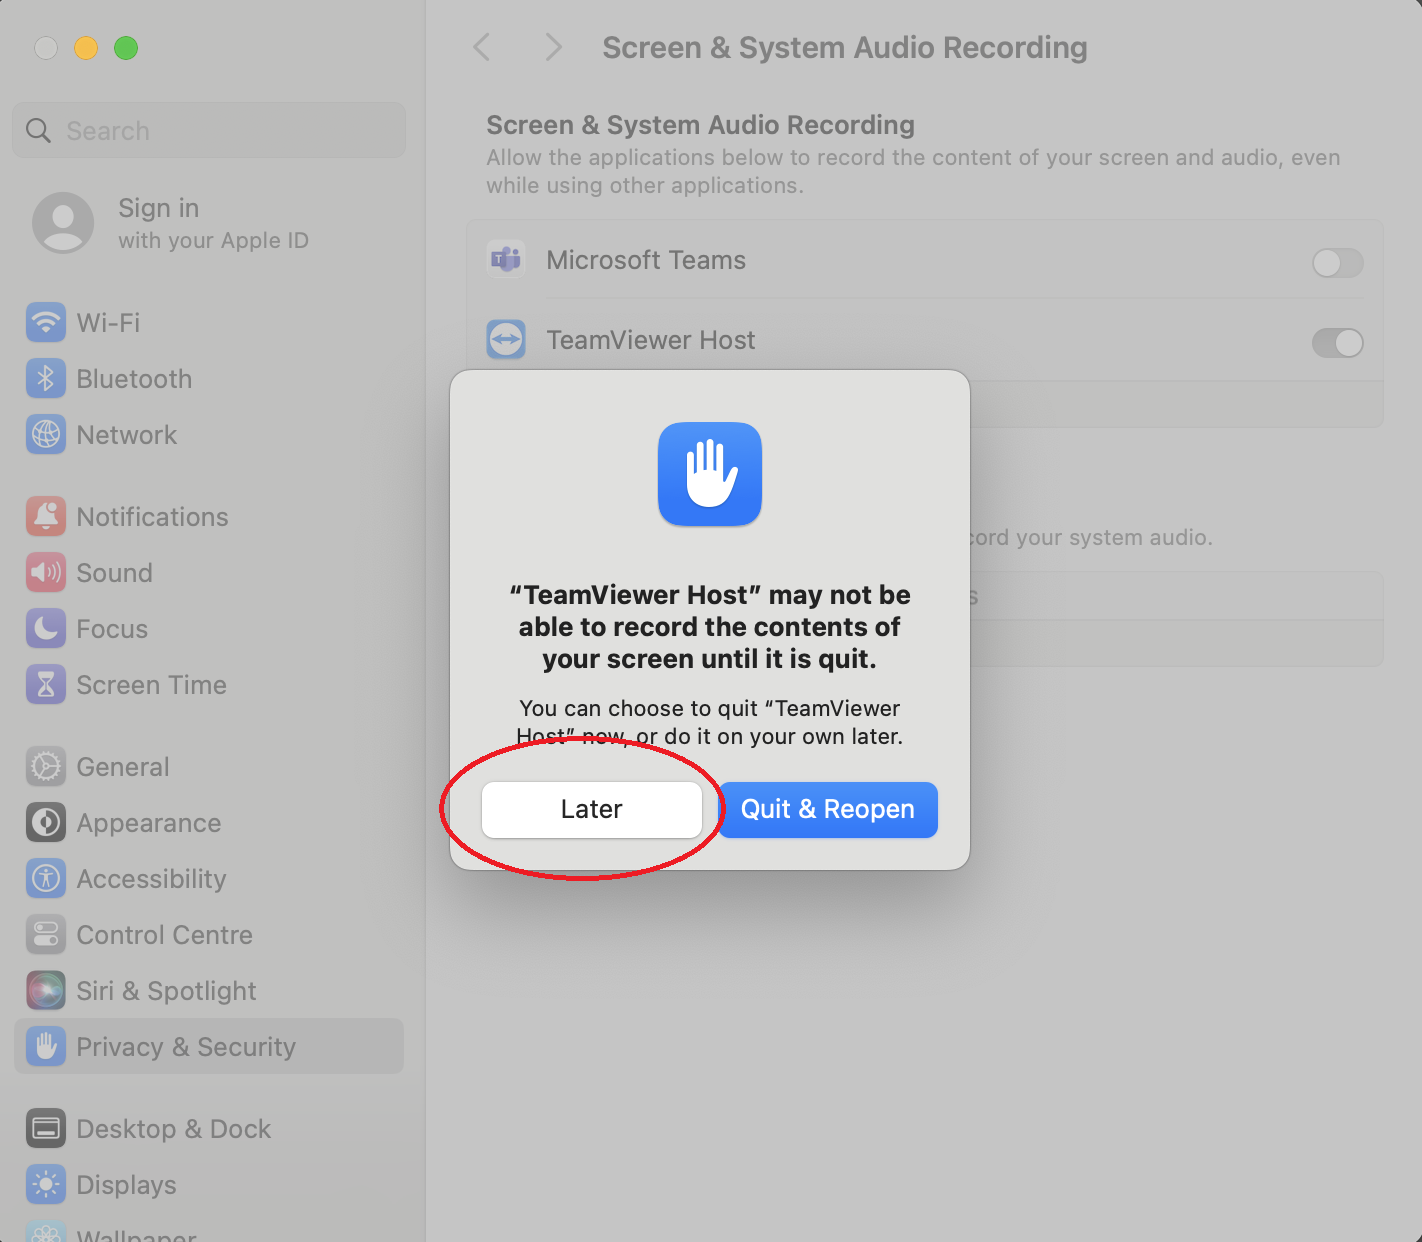This screenshot has width=1422, height=1242.
Task: Select Sound label in the sidebar
Action: 115,573
